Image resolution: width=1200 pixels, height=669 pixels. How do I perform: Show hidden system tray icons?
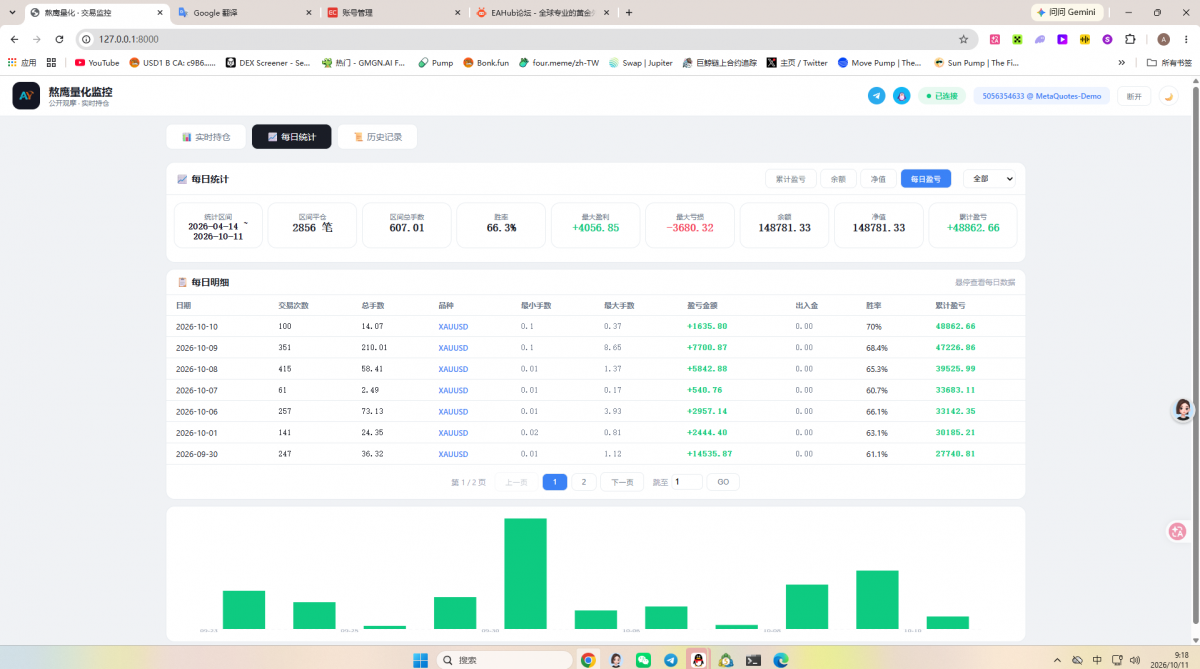coord(1059,660)
